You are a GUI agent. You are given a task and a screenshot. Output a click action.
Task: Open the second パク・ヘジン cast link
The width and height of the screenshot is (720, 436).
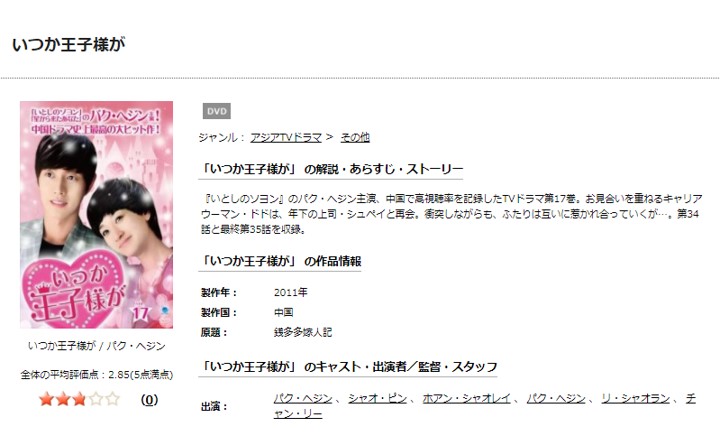click(556, 398)
